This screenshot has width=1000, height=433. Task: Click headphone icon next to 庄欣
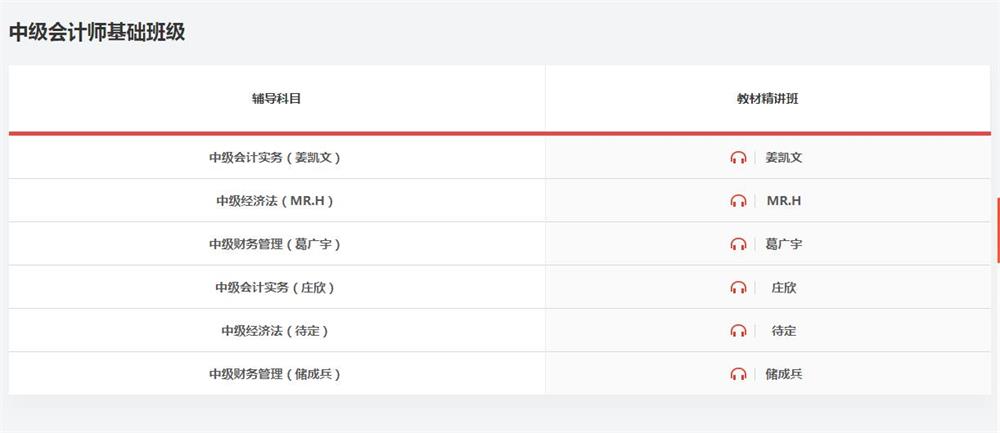738,288
